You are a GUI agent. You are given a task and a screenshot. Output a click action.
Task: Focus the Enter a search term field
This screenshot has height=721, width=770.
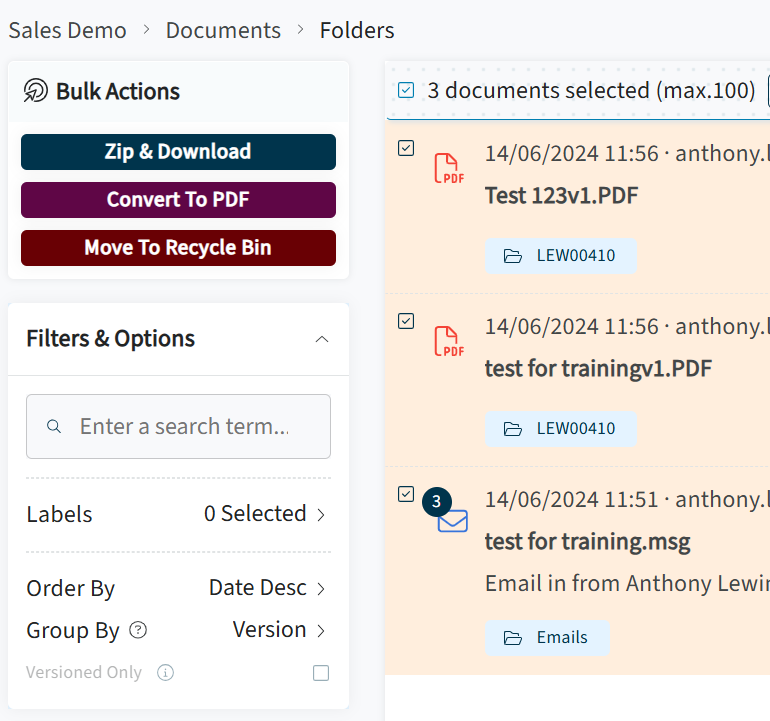178,426
